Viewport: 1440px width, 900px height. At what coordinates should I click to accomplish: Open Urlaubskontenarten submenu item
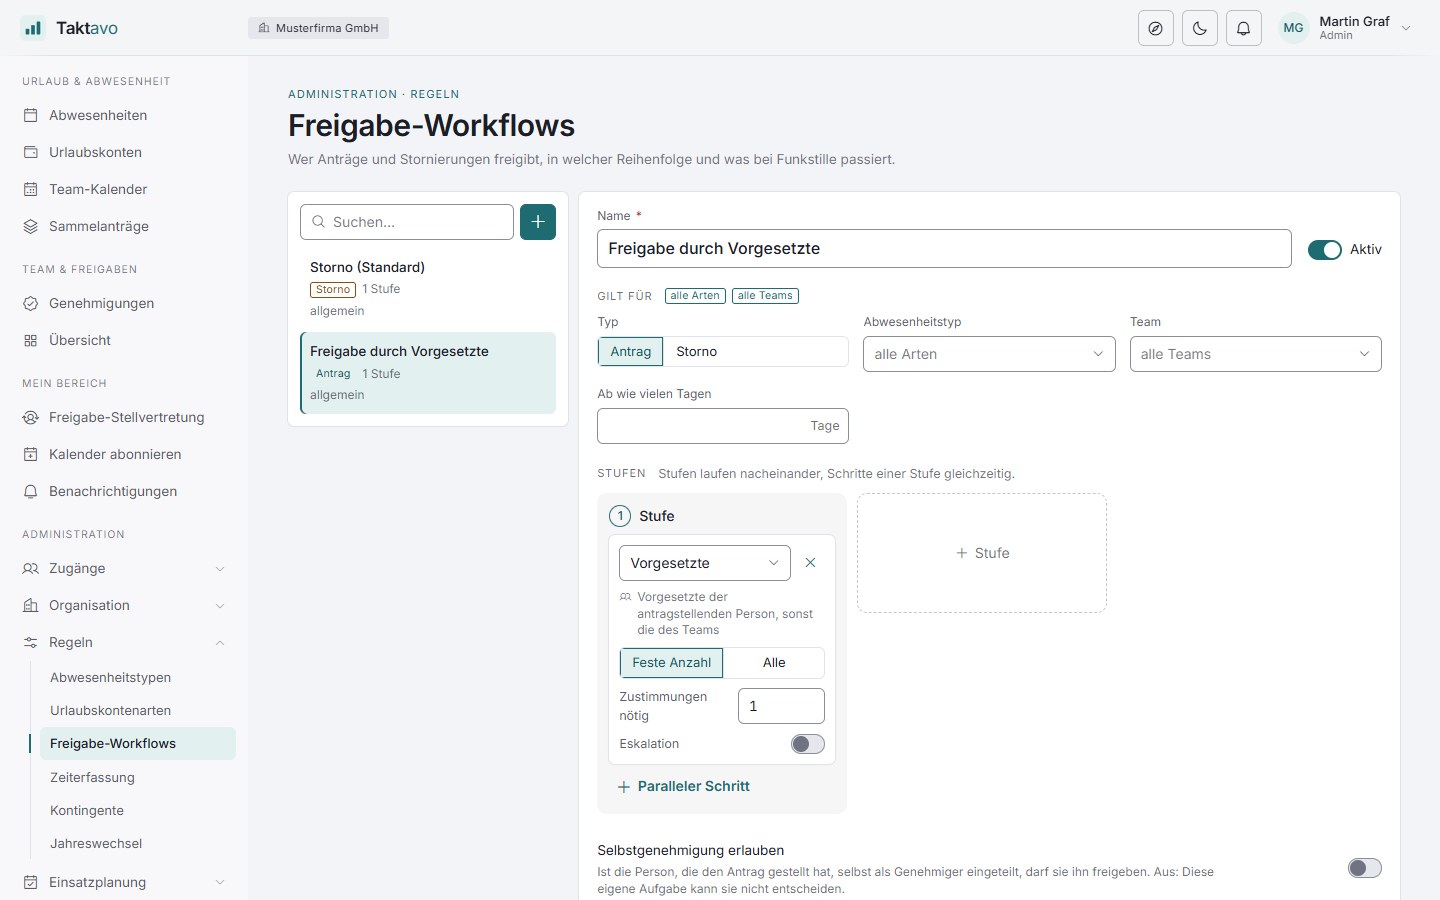pos(138,710)
